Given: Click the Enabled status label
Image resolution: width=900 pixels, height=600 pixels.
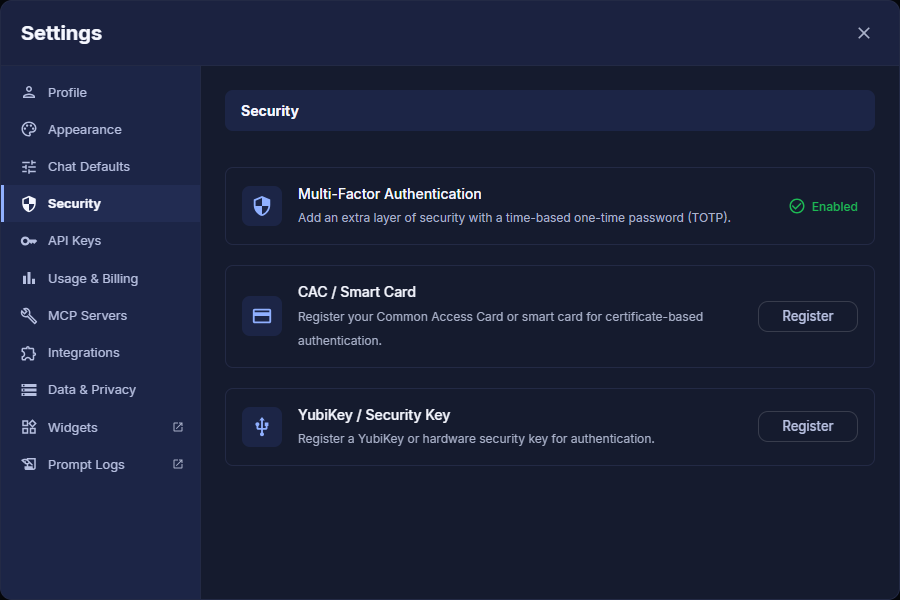Looking at the screenshot, I should [835, 206].
